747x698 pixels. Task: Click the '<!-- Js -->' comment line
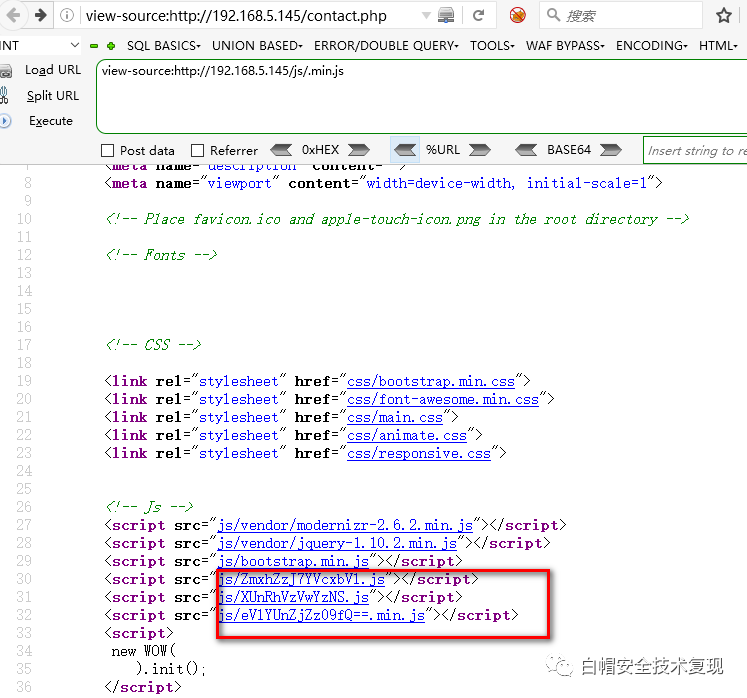149,507
